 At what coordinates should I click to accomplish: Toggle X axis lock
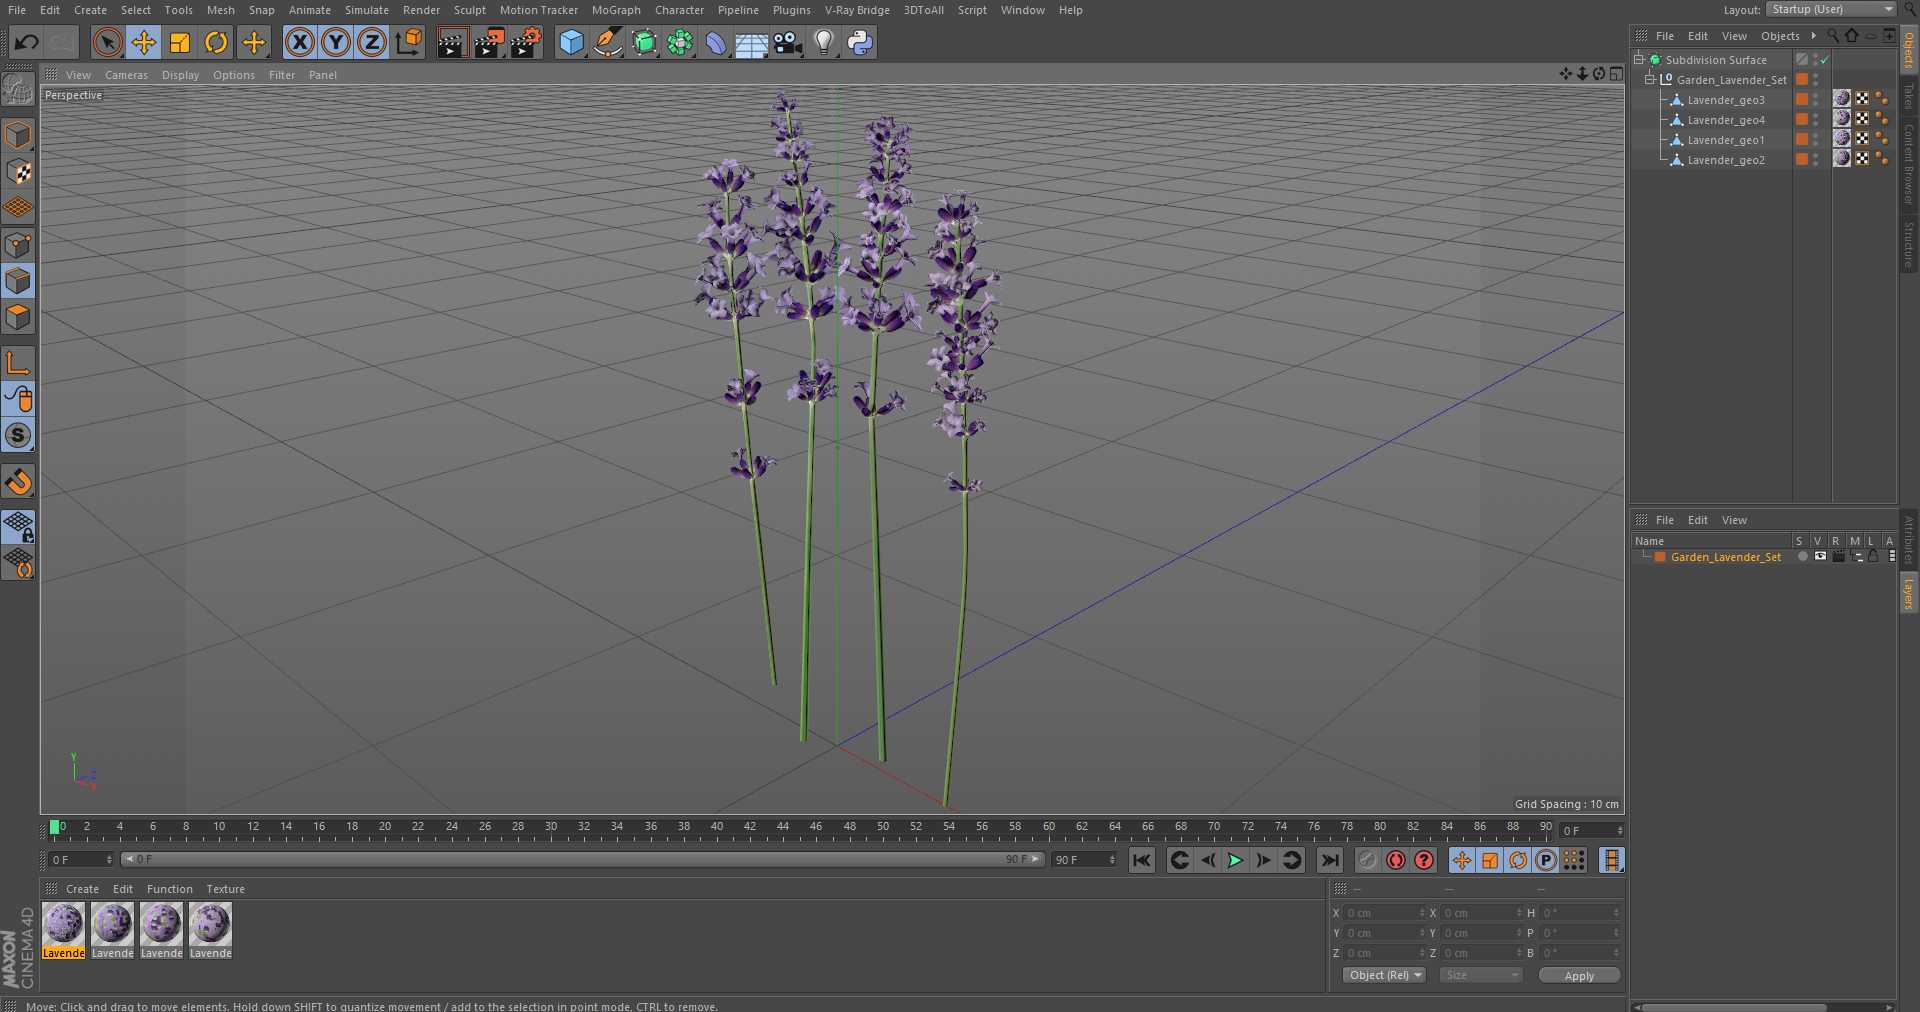[299, 42]
